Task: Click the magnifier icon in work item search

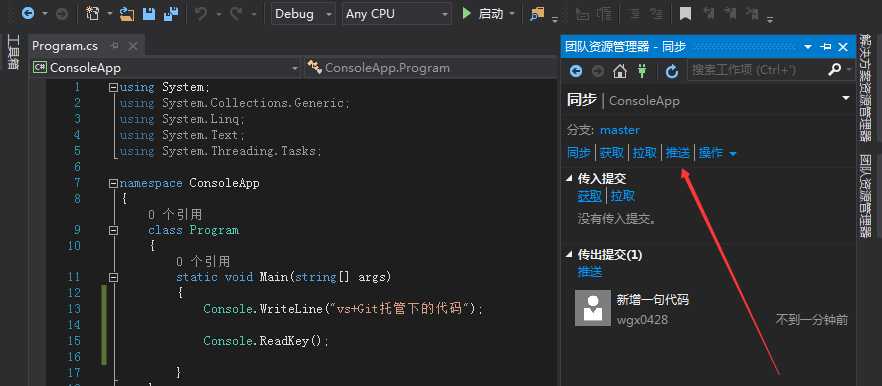Action: [835, 70]
